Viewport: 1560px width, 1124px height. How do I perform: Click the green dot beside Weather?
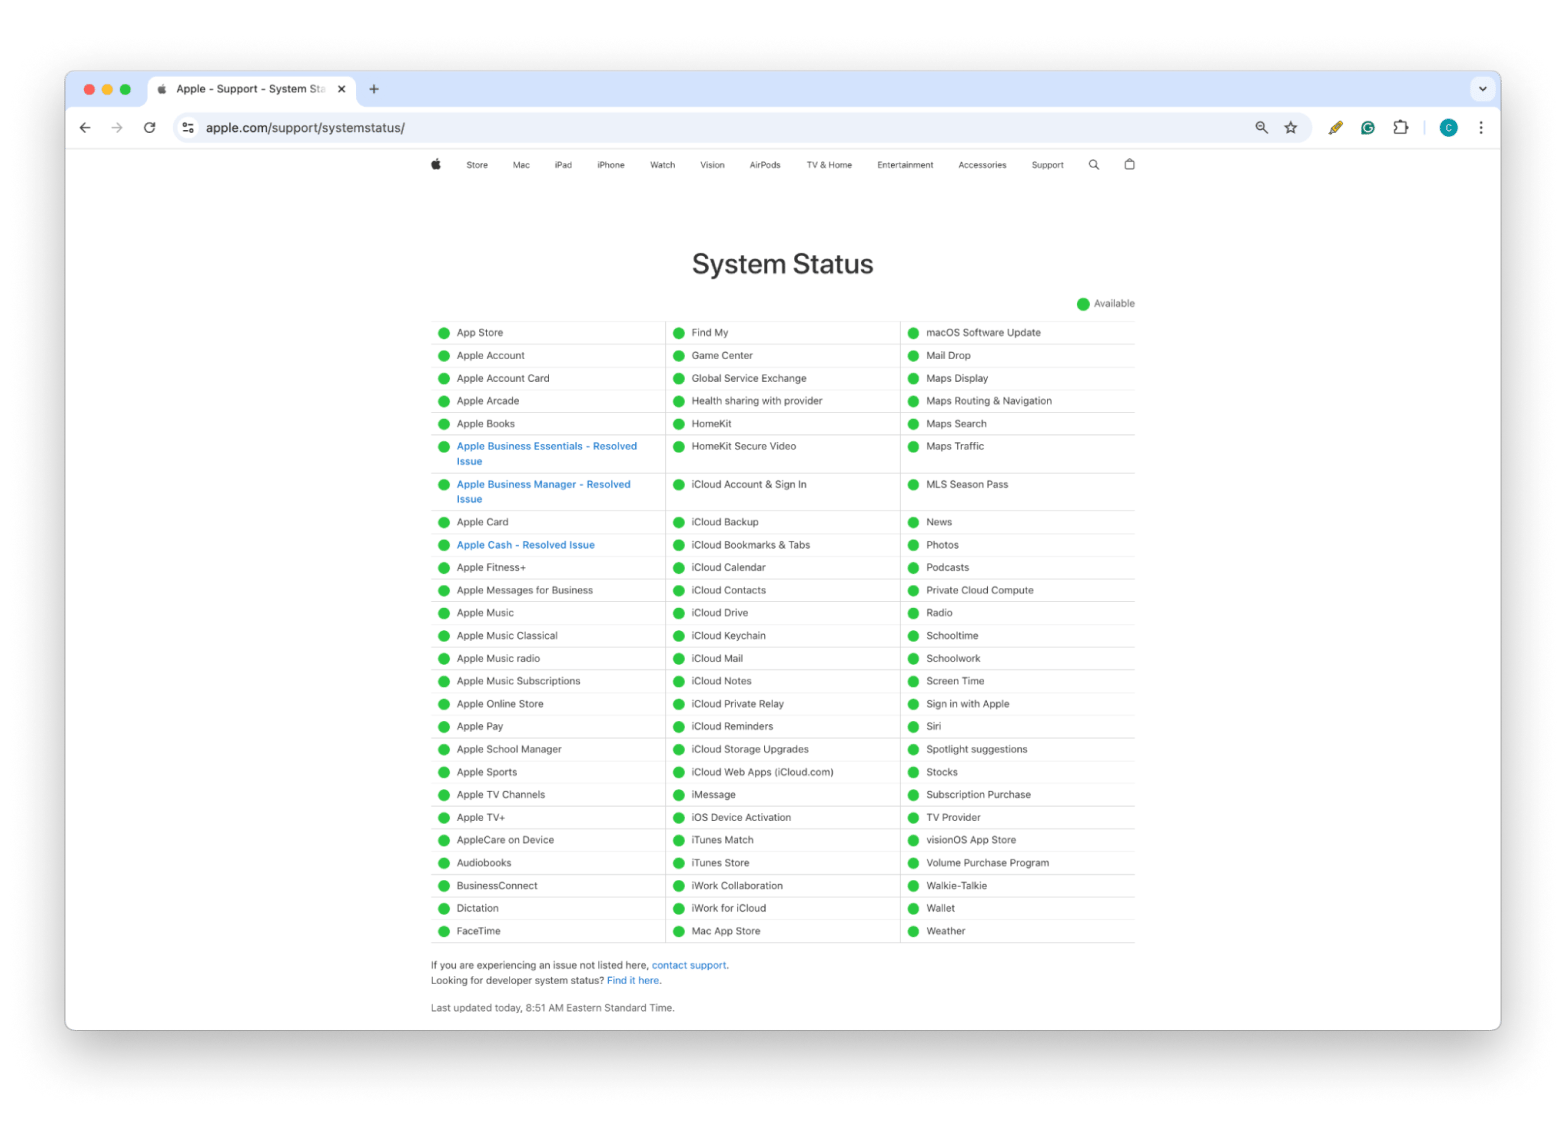[x=913, y=932]
